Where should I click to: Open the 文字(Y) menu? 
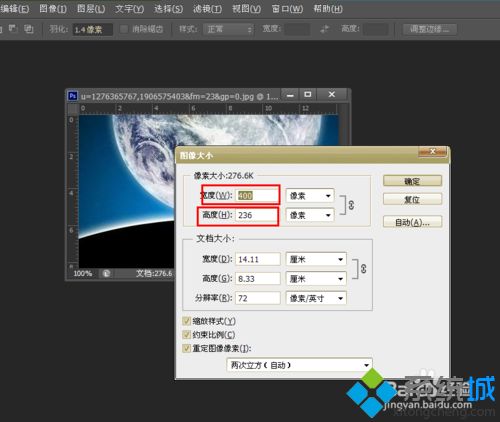click(129, 9)
